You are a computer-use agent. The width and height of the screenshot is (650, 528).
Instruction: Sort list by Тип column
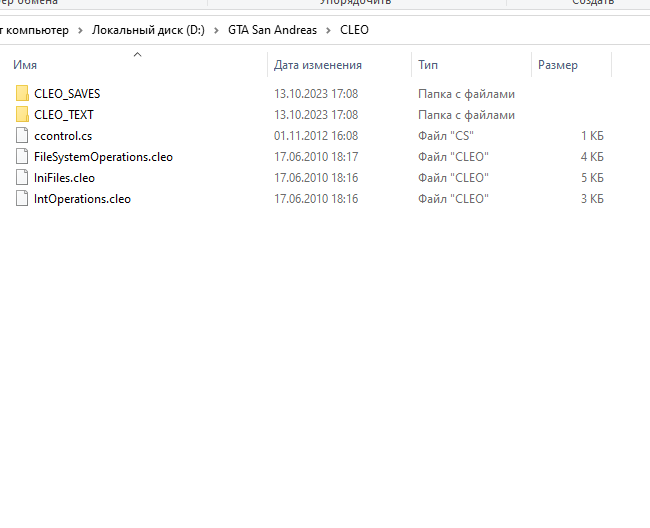(x=428, y=65)
